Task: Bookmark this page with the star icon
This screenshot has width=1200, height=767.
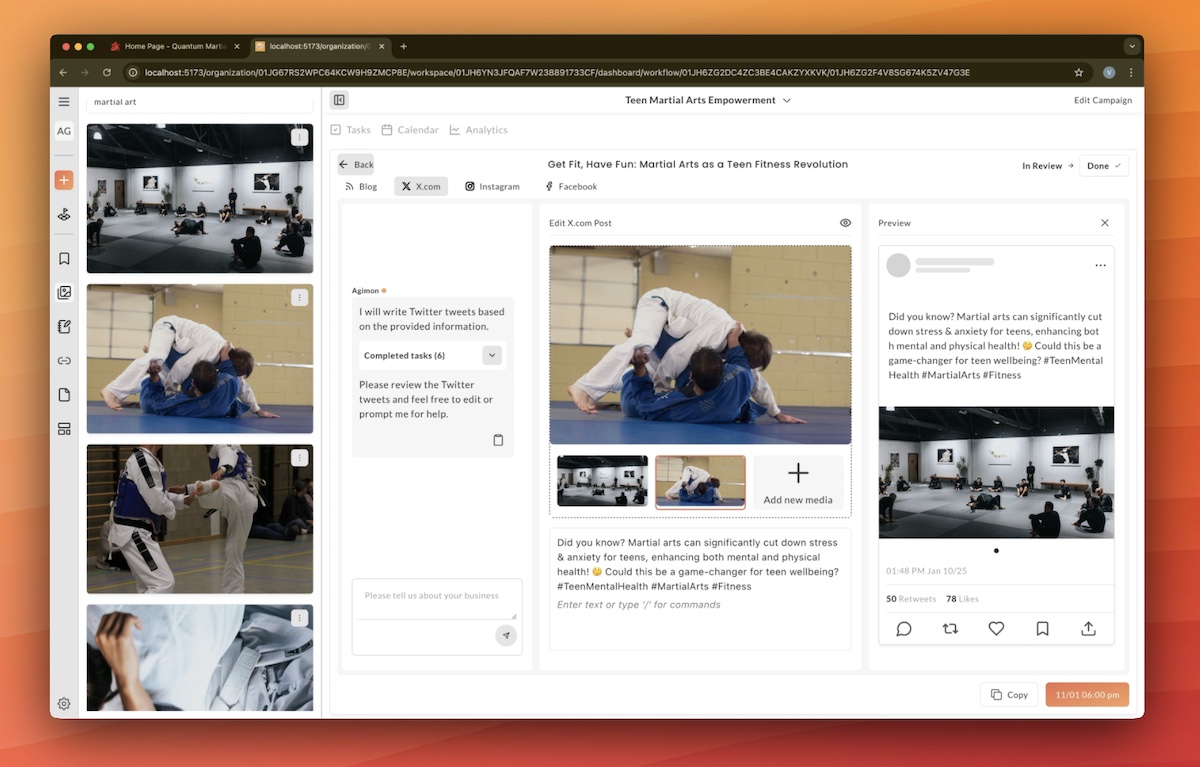Action: [1078, 72]
